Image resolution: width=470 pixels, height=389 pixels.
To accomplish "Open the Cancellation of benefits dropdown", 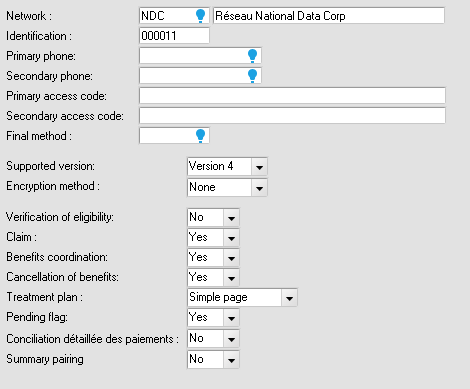I will coord(231,278).
